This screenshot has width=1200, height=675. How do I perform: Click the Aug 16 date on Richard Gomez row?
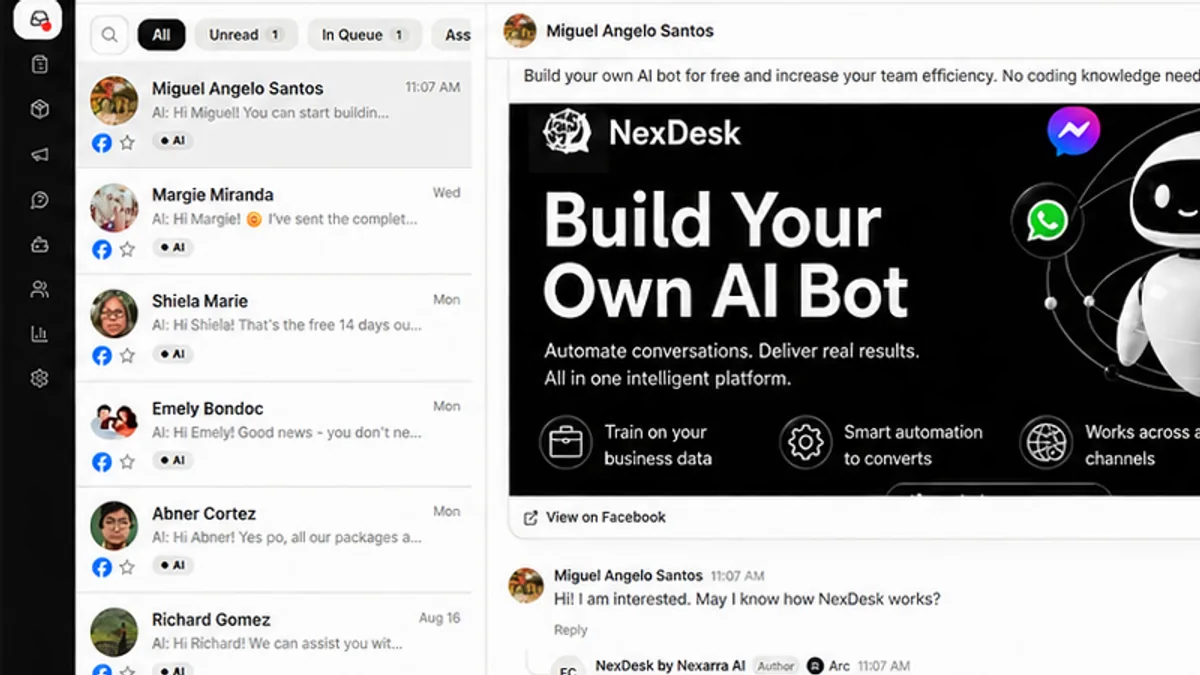pos(440,618)
